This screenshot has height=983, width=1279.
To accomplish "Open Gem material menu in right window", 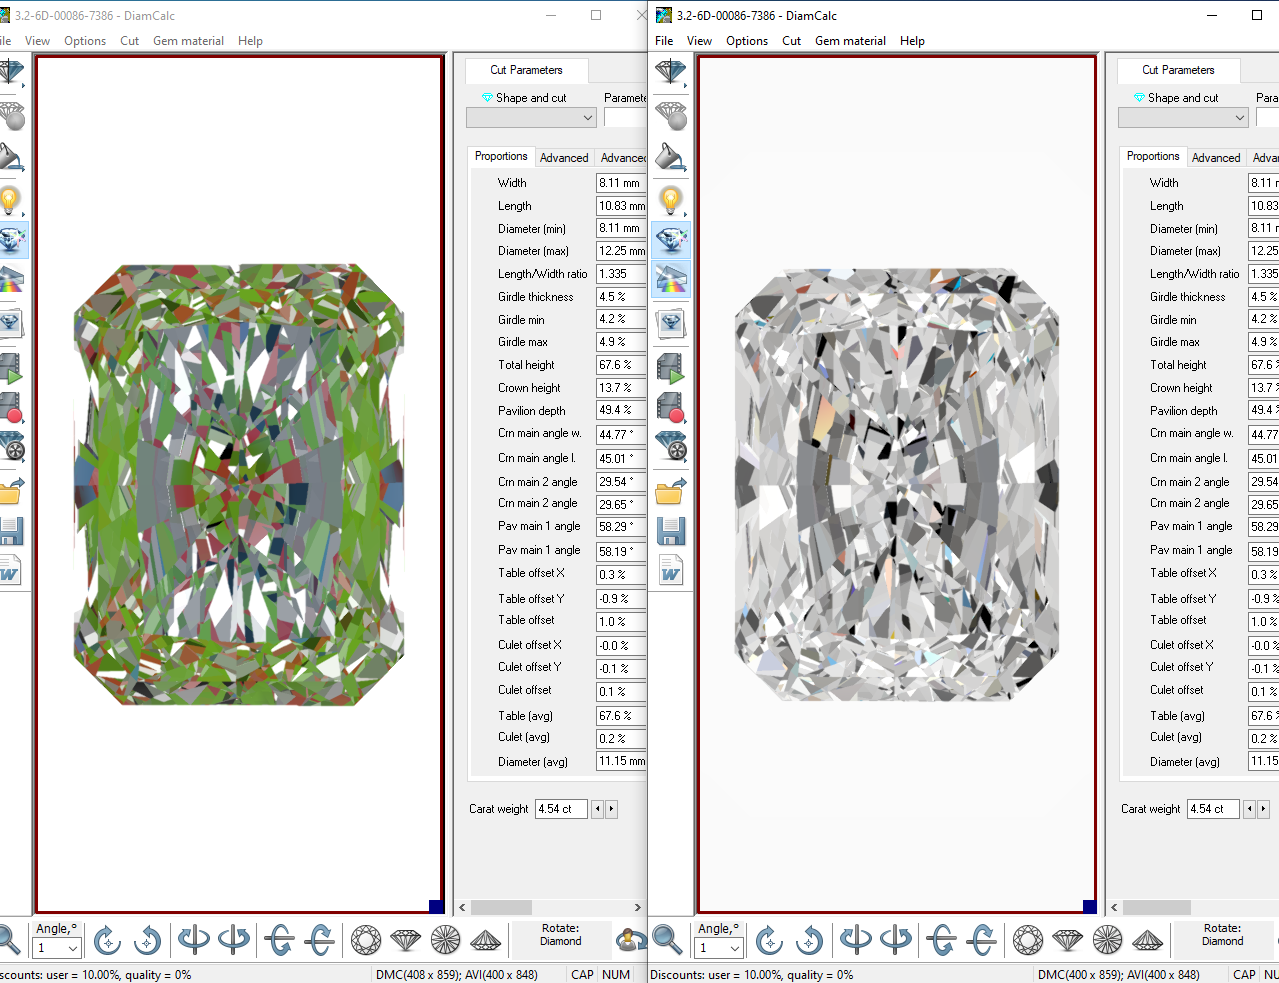I will (x=850, y=41).
